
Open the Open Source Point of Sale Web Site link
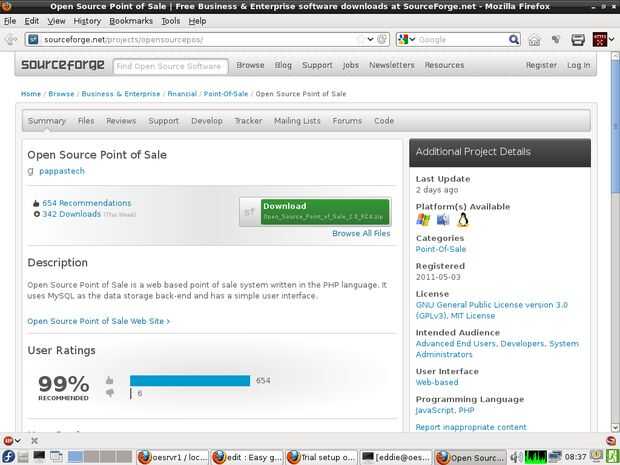pyautogui.click(x=98, y=321)
